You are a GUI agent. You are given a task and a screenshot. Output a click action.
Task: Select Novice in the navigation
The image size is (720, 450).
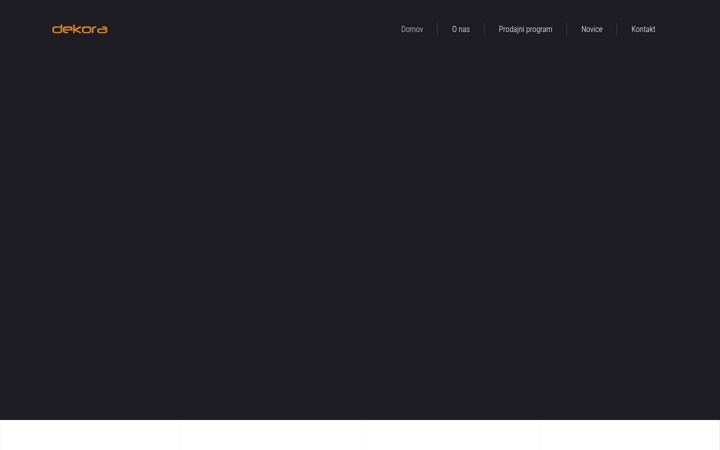(x=591, y=29)
